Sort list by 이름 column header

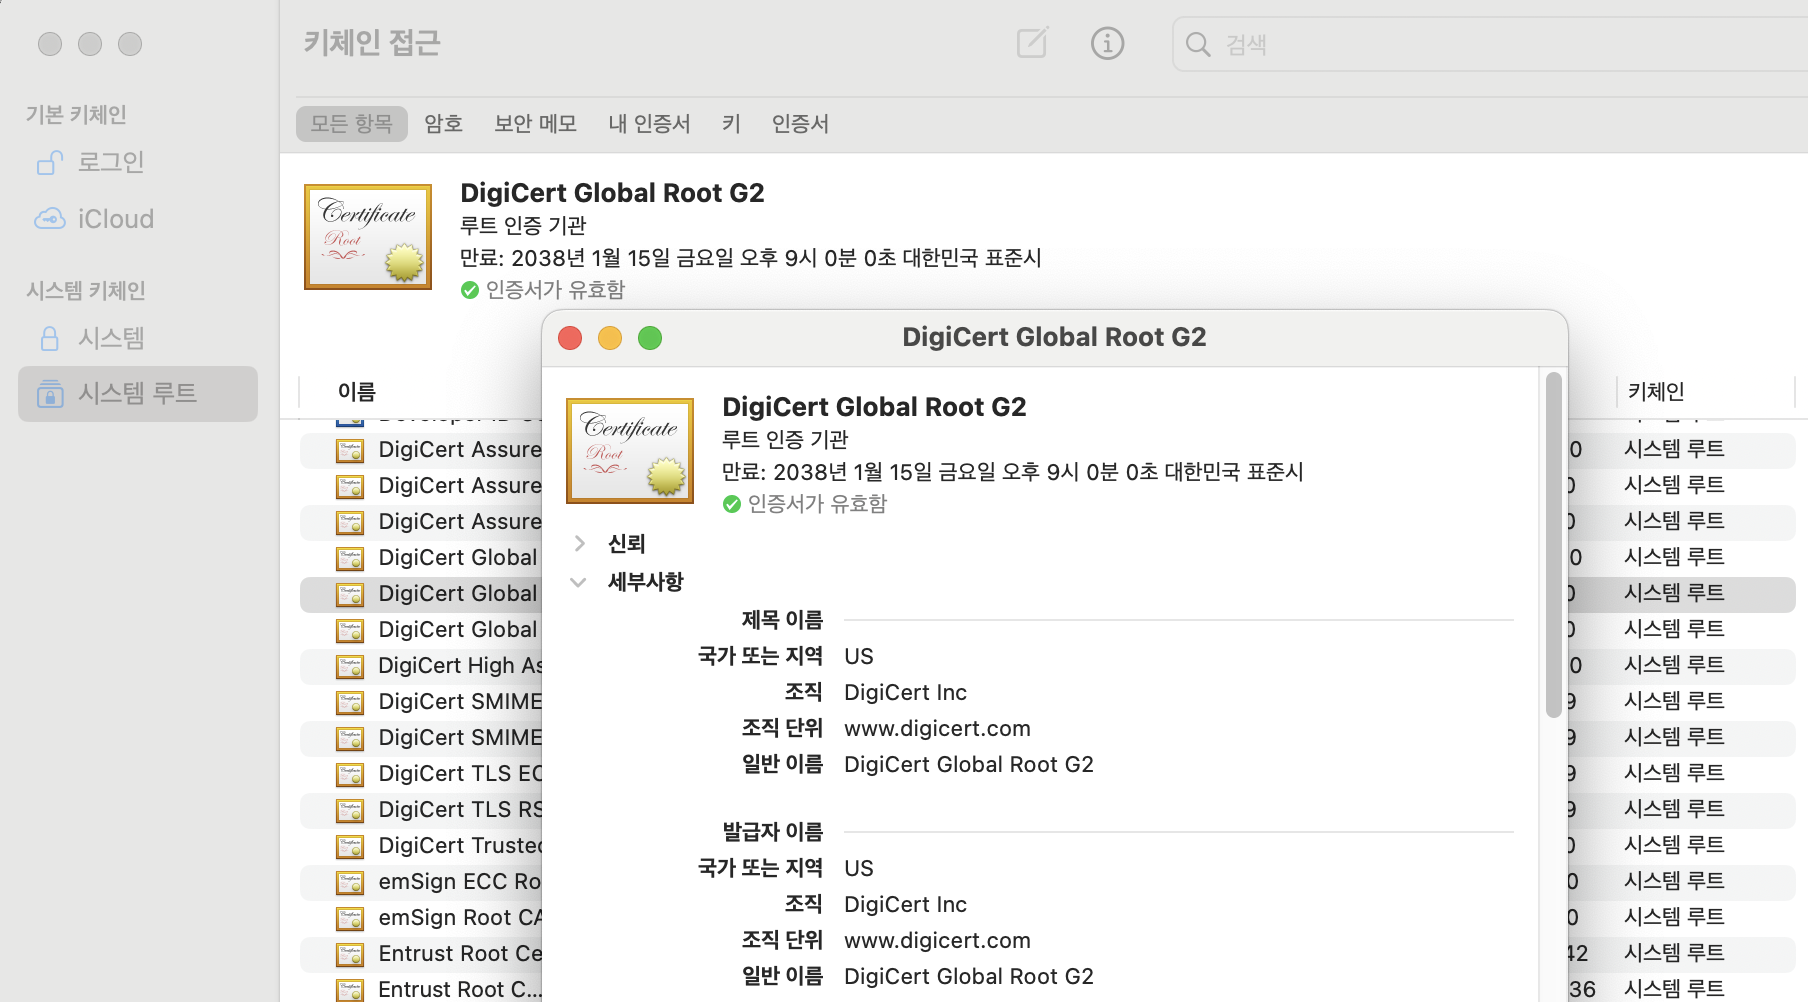tap(357, 392)
